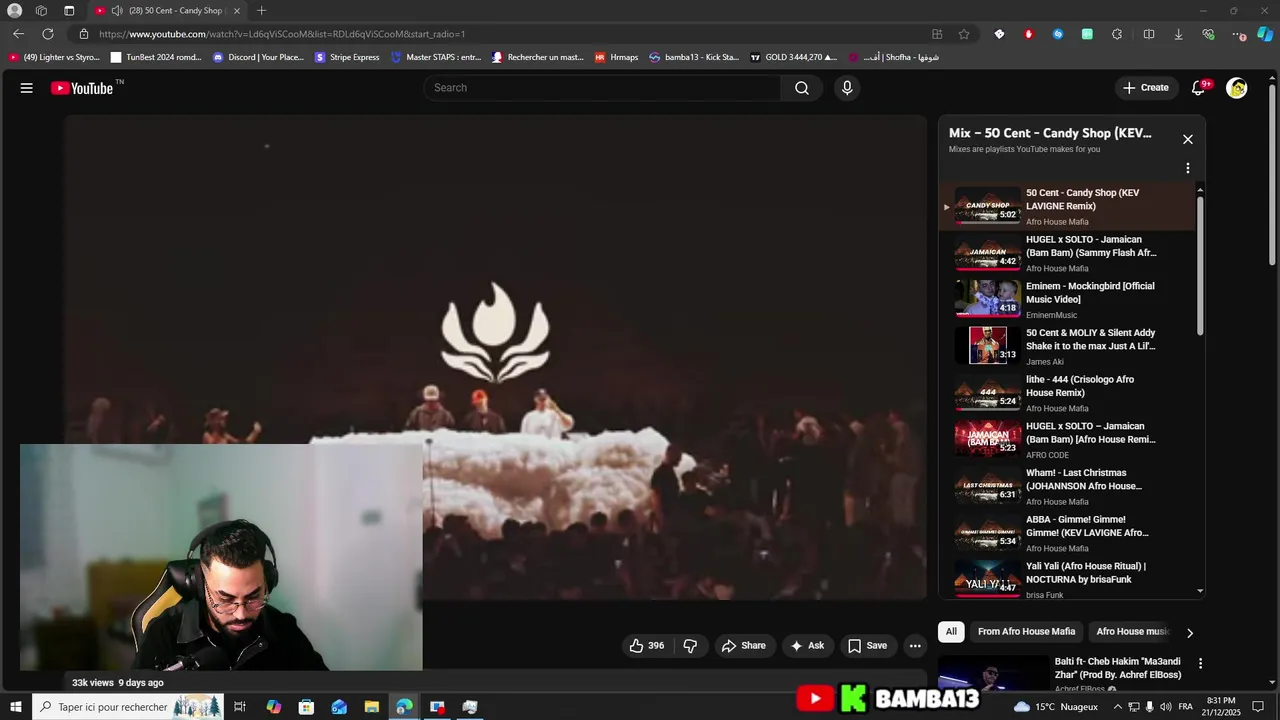1280x720 pixels.
Task: Open Stripe Express bookmark
Action: click(x=347, y=57)
